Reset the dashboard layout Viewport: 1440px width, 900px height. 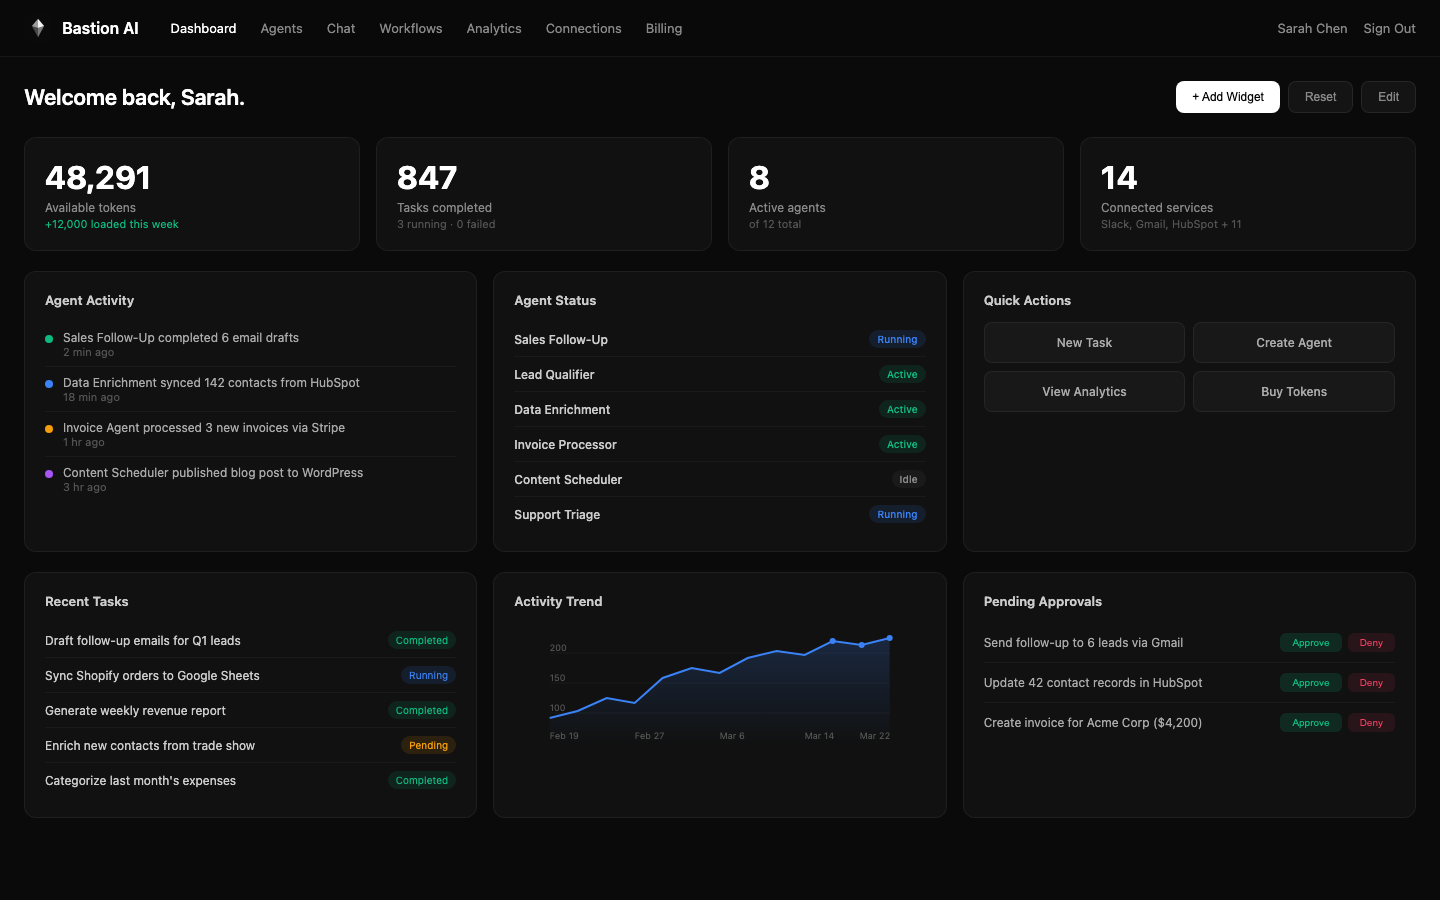pos(1320,97)
